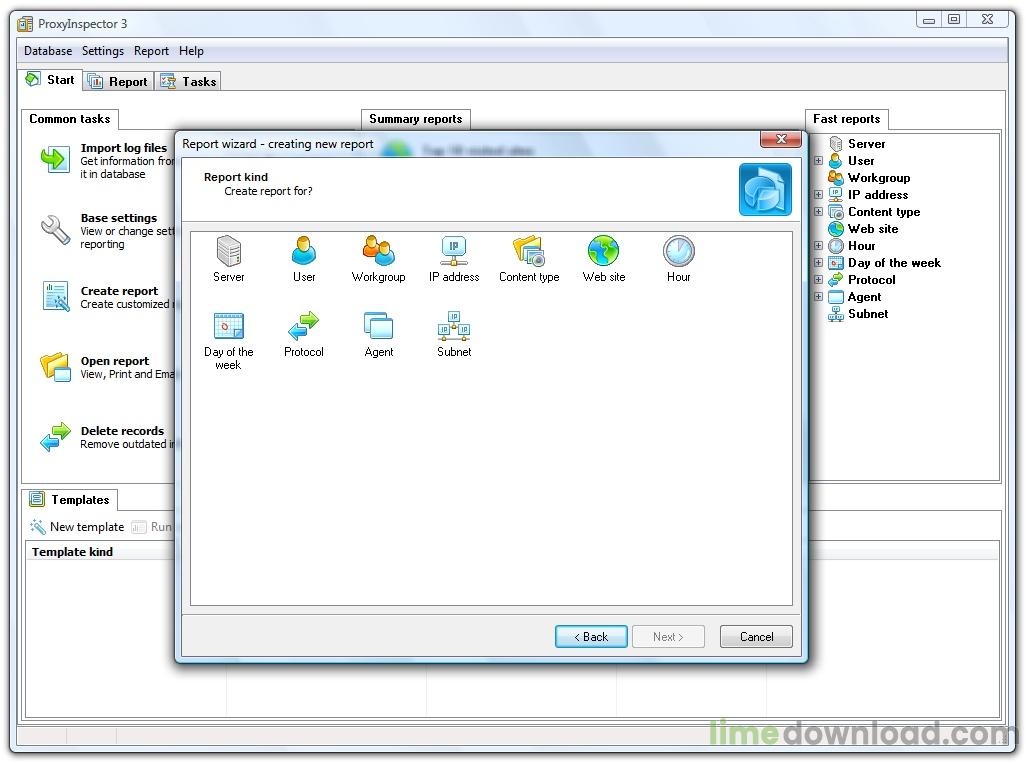Screen dimensions: 1027x764
Task: Select Agent in Fast reports tree
Action: click(x=864, y=297)
